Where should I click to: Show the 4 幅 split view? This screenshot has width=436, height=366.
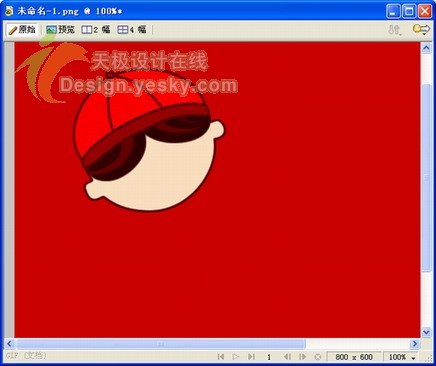[x=132, y=30]
